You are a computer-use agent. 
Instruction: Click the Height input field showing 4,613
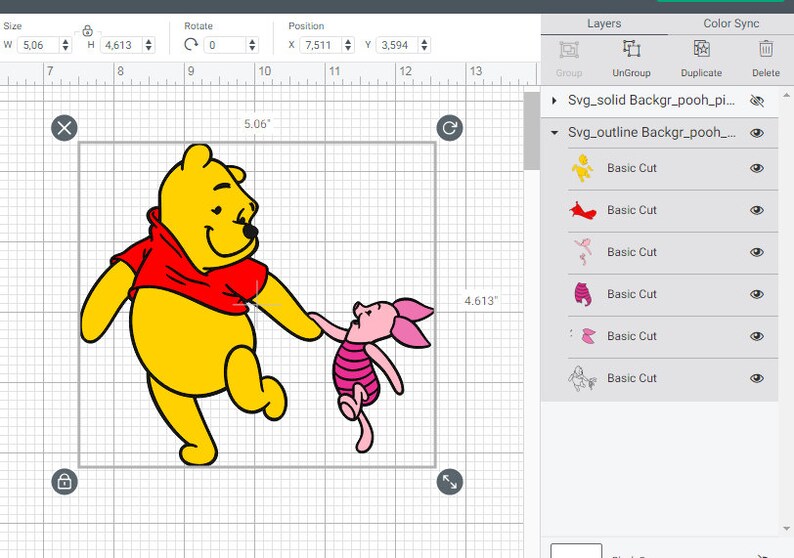pos(122,45)
